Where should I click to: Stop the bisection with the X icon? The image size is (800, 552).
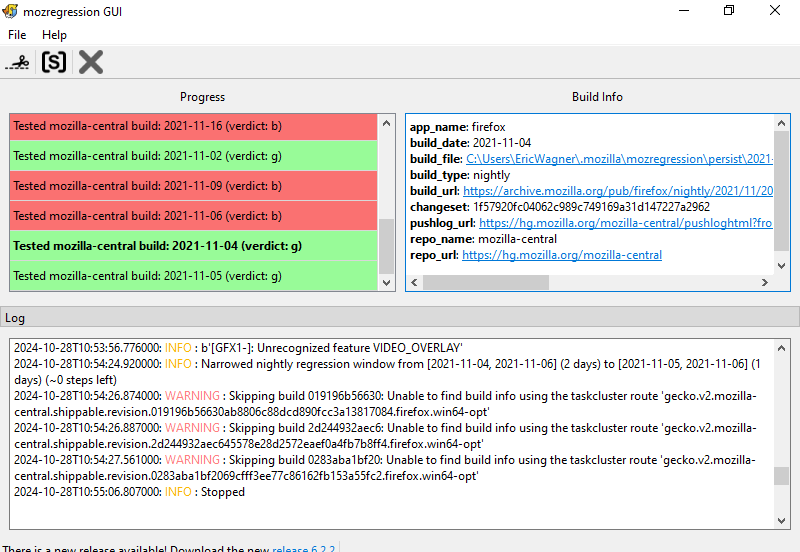91,62
